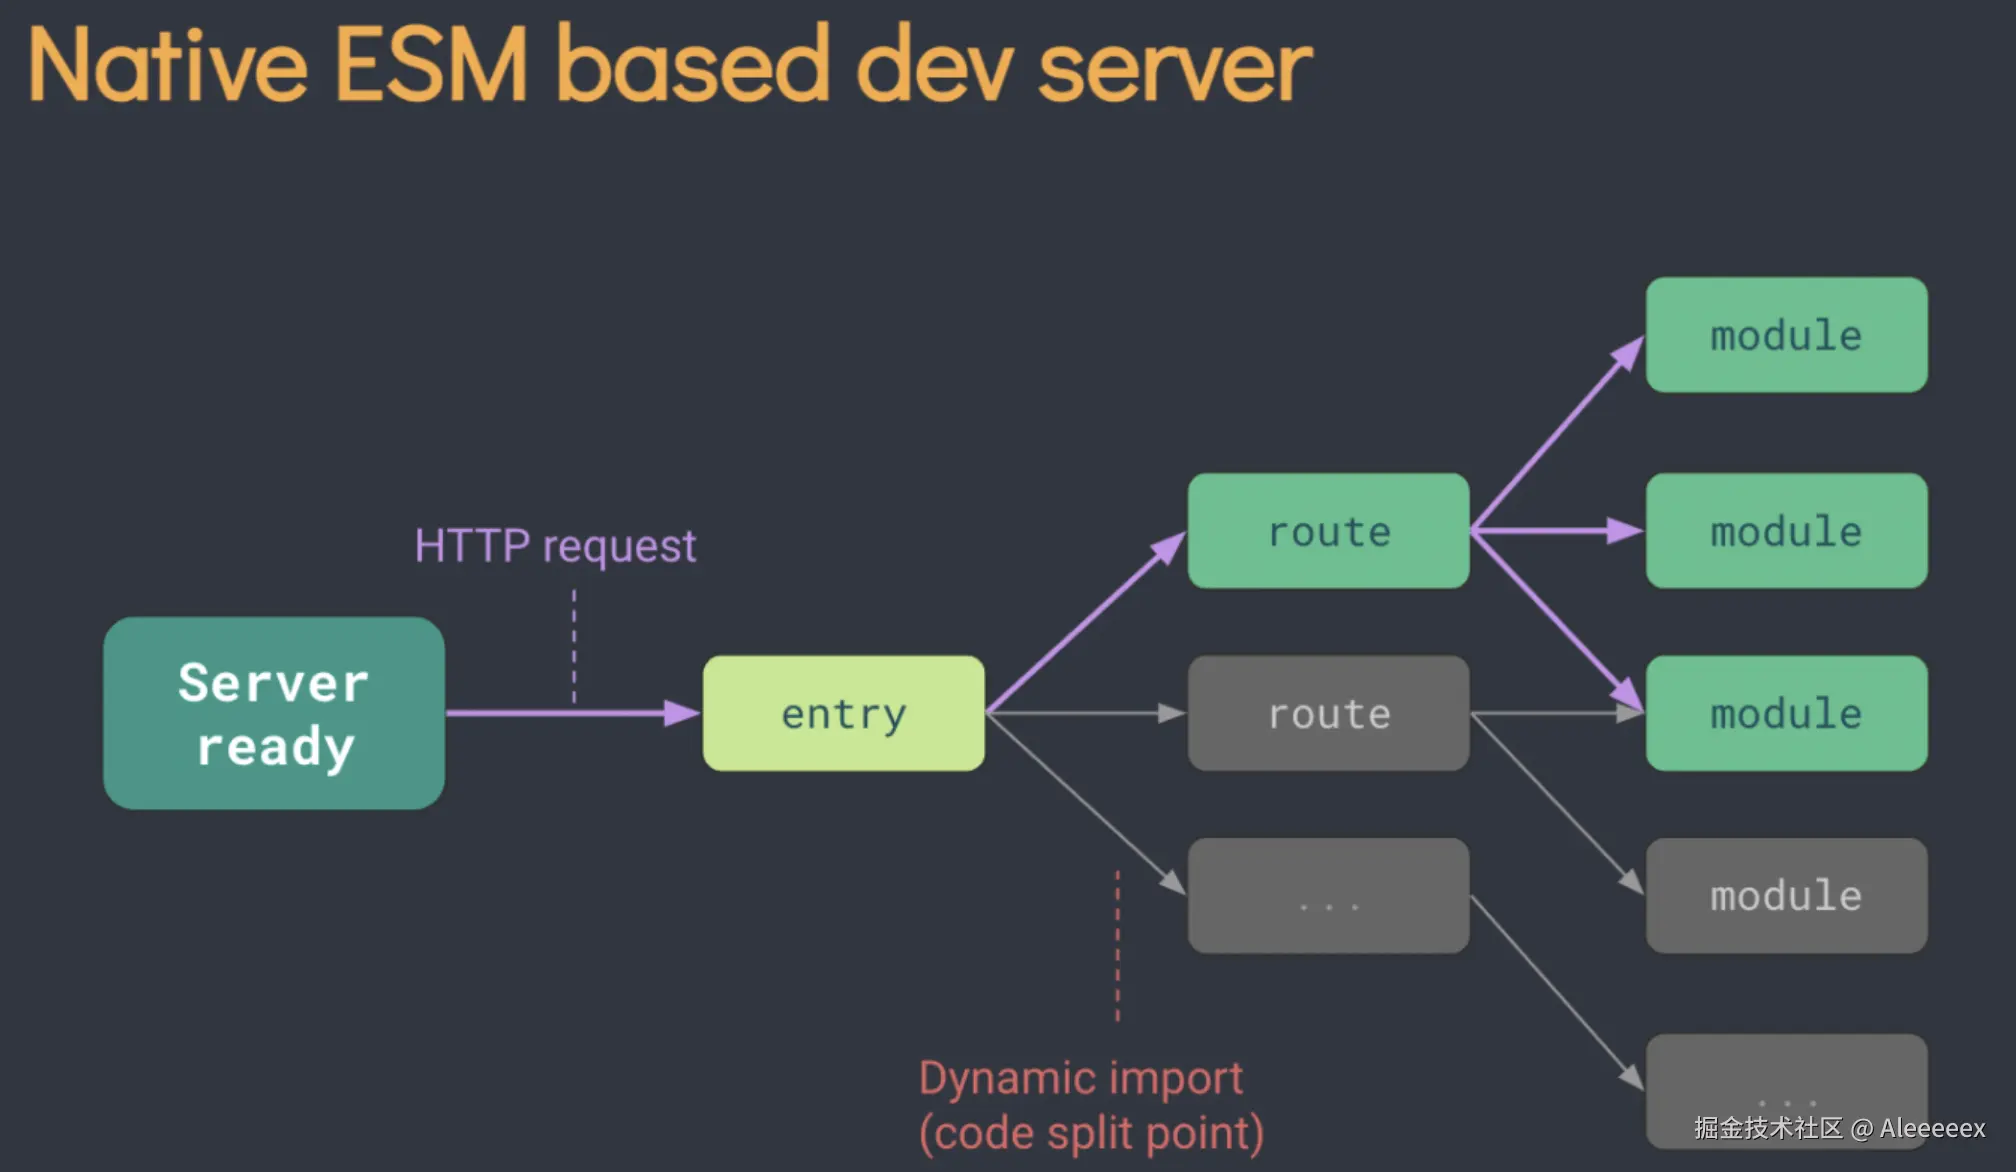
Task: Click the gray arrowhead into gray module
Action: click(x=1630, y=881)
